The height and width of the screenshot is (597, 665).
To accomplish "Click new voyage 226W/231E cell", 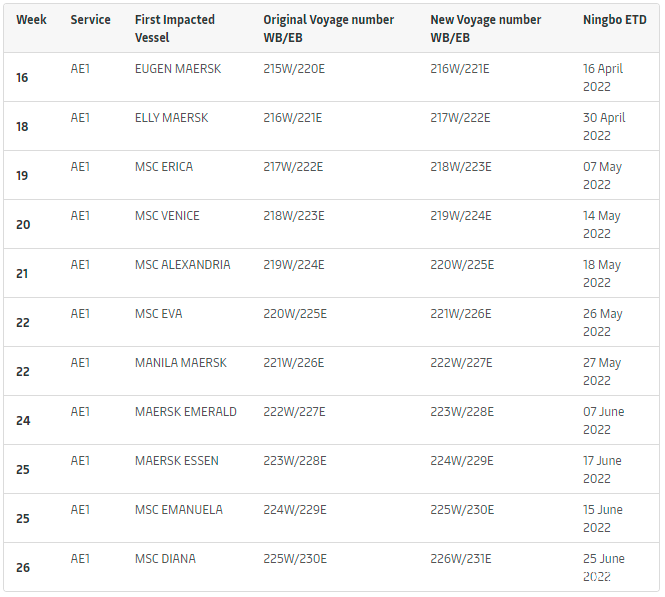I will click(460, 559).
